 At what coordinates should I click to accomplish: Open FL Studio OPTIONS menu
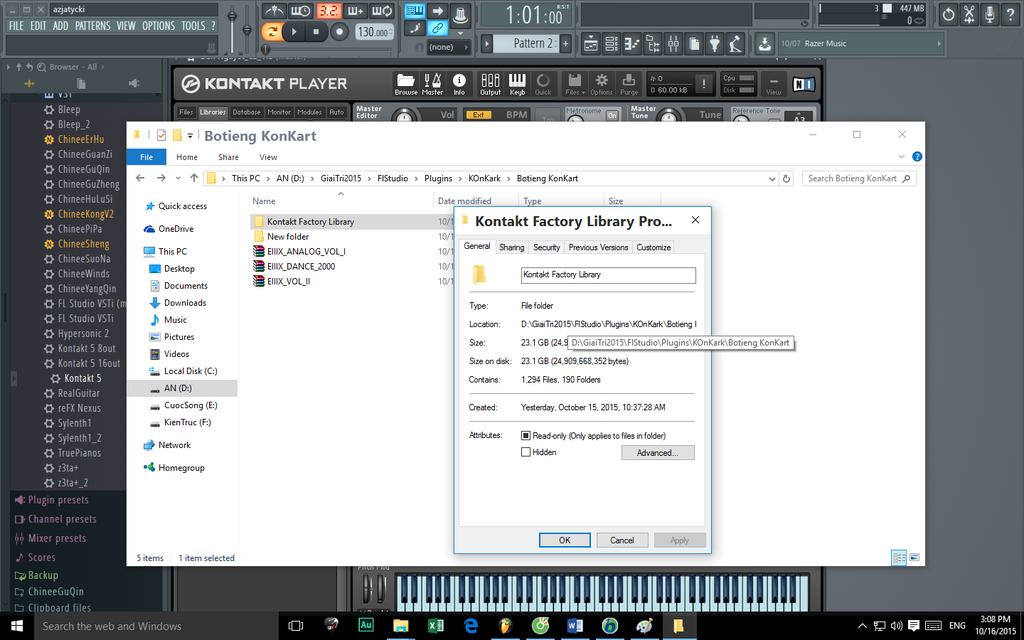tap(159, 26)
